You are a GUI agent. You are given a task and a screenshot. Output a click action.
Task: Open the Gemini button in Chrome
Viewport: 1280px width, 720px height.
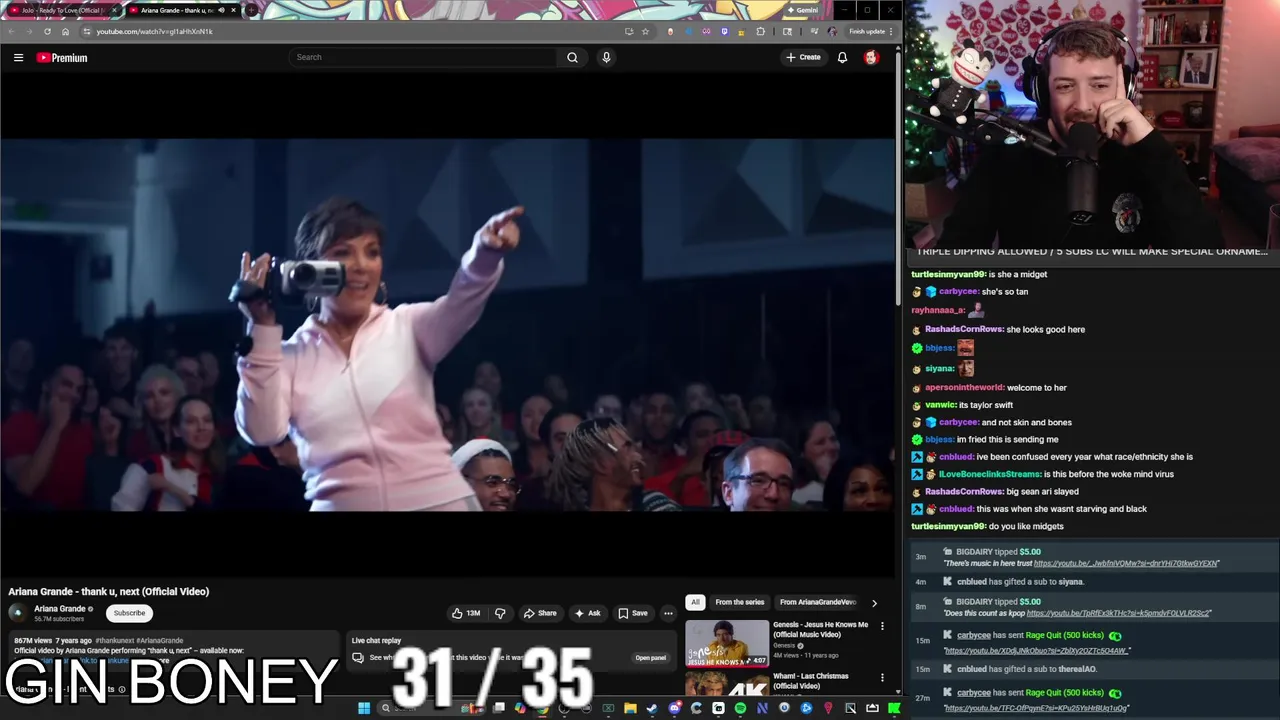click(802, 10)
